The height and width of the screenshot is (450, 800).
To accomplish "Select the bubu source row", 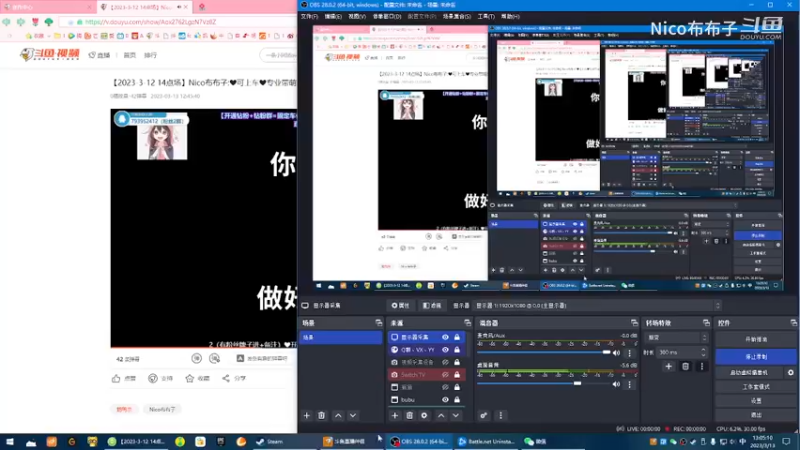I will click(x=425, y=400).
